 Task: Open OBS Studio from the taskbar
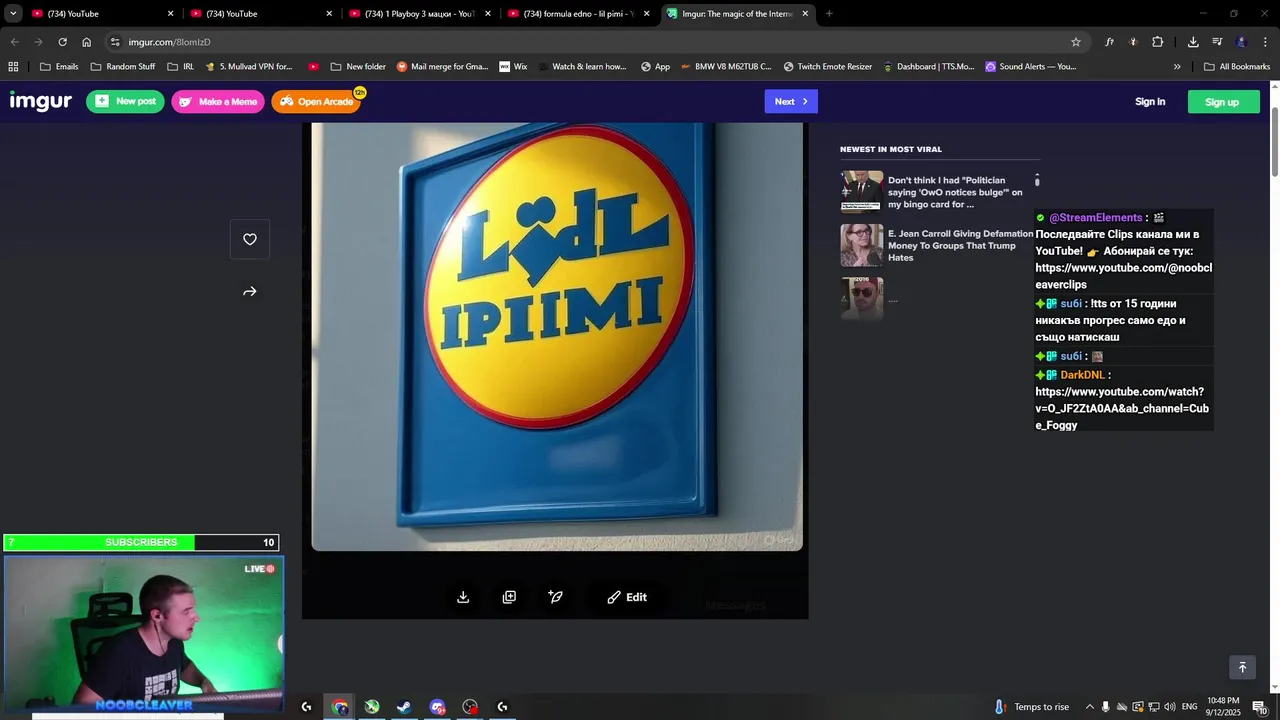(x=470, y=707)
